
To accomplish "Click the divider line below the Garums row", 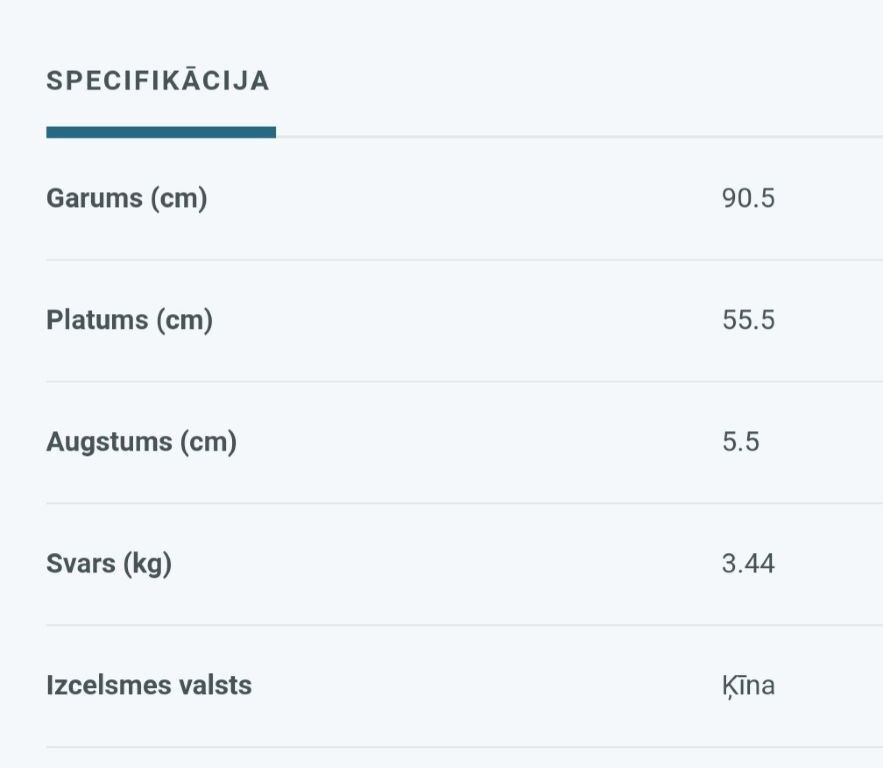I will pos(465,260).
